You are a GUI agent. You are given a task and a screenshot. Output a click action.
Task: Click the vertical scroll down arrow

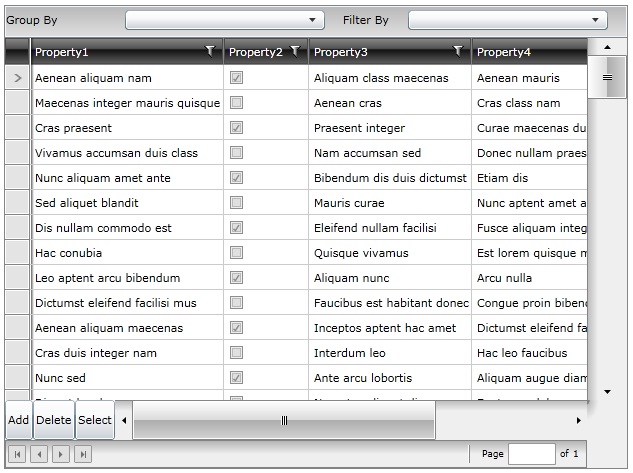(607, 391)
